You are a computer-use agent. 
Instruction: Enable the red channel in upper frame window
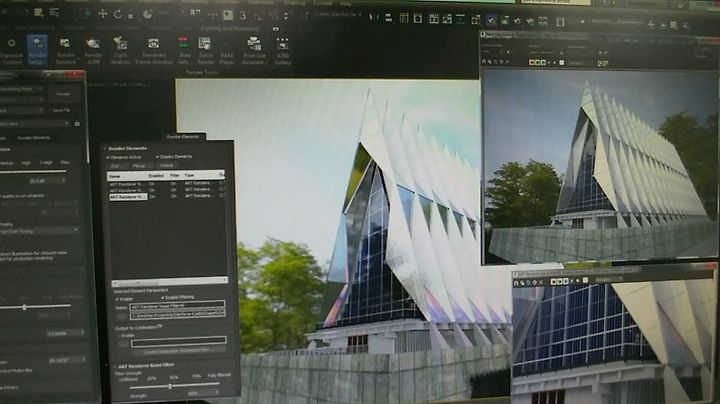tap(532, 62)
